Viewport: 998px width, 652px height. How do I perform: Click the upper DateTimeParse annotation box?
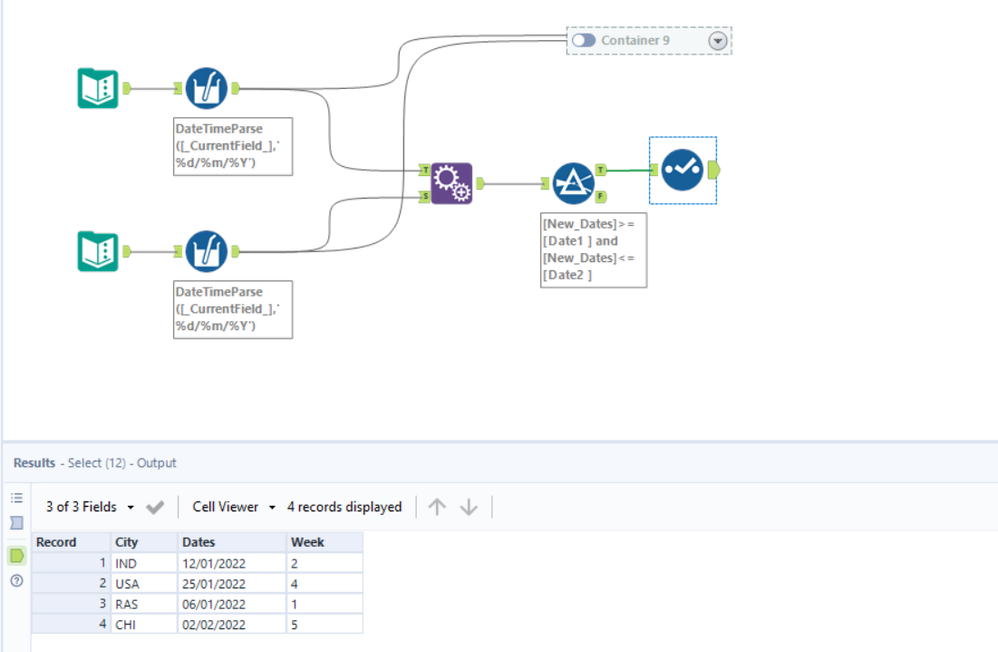[x=233, y=146]
